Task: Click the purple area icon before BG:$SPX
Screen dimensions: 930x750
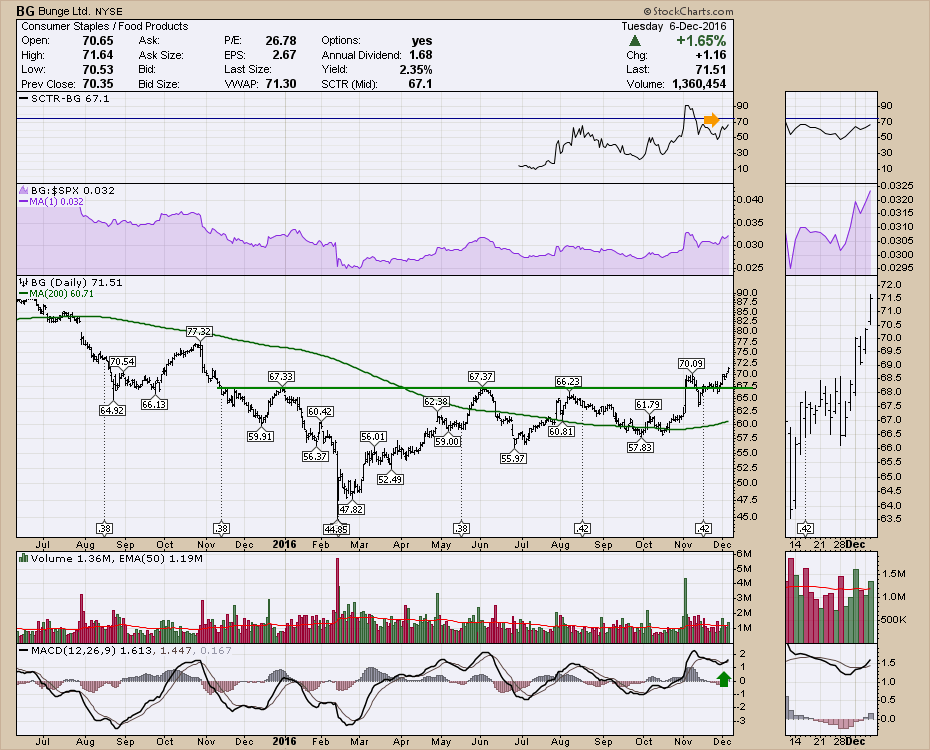Action: coord(24,190)
